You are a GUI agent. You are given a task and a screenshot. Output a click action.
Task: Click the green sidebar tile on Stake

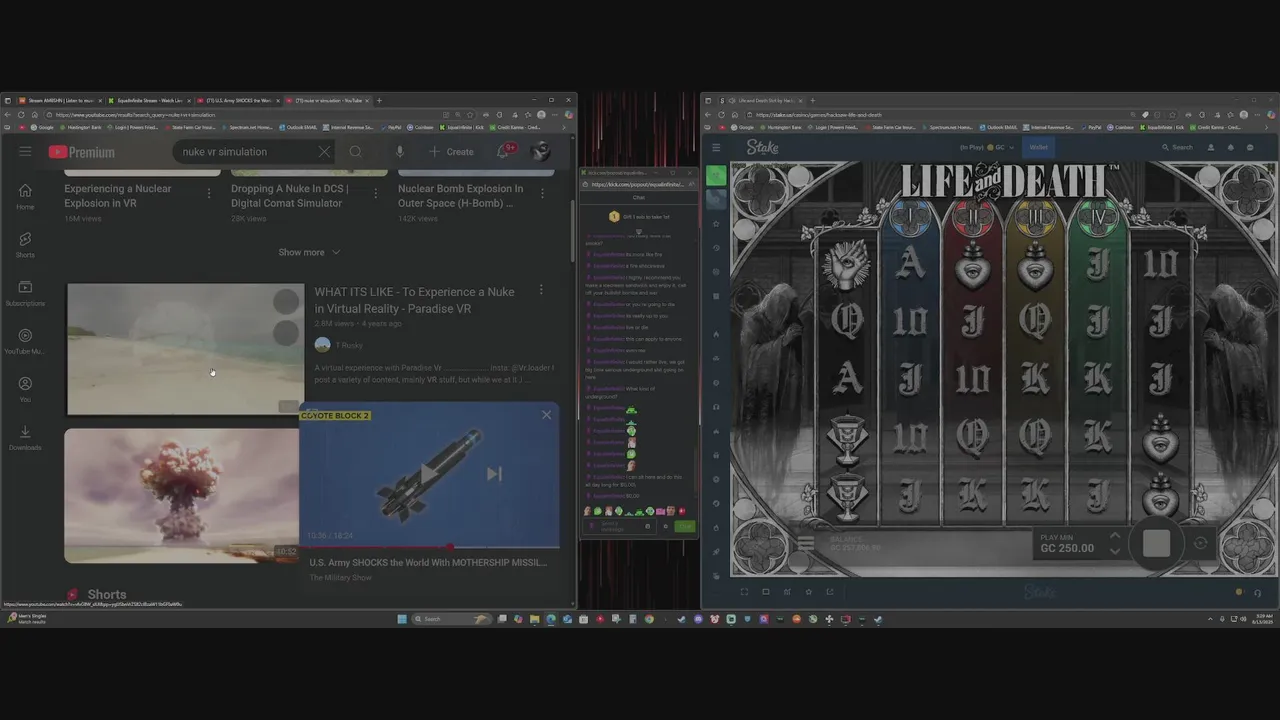pyautogui.click(x=716, y=175)
